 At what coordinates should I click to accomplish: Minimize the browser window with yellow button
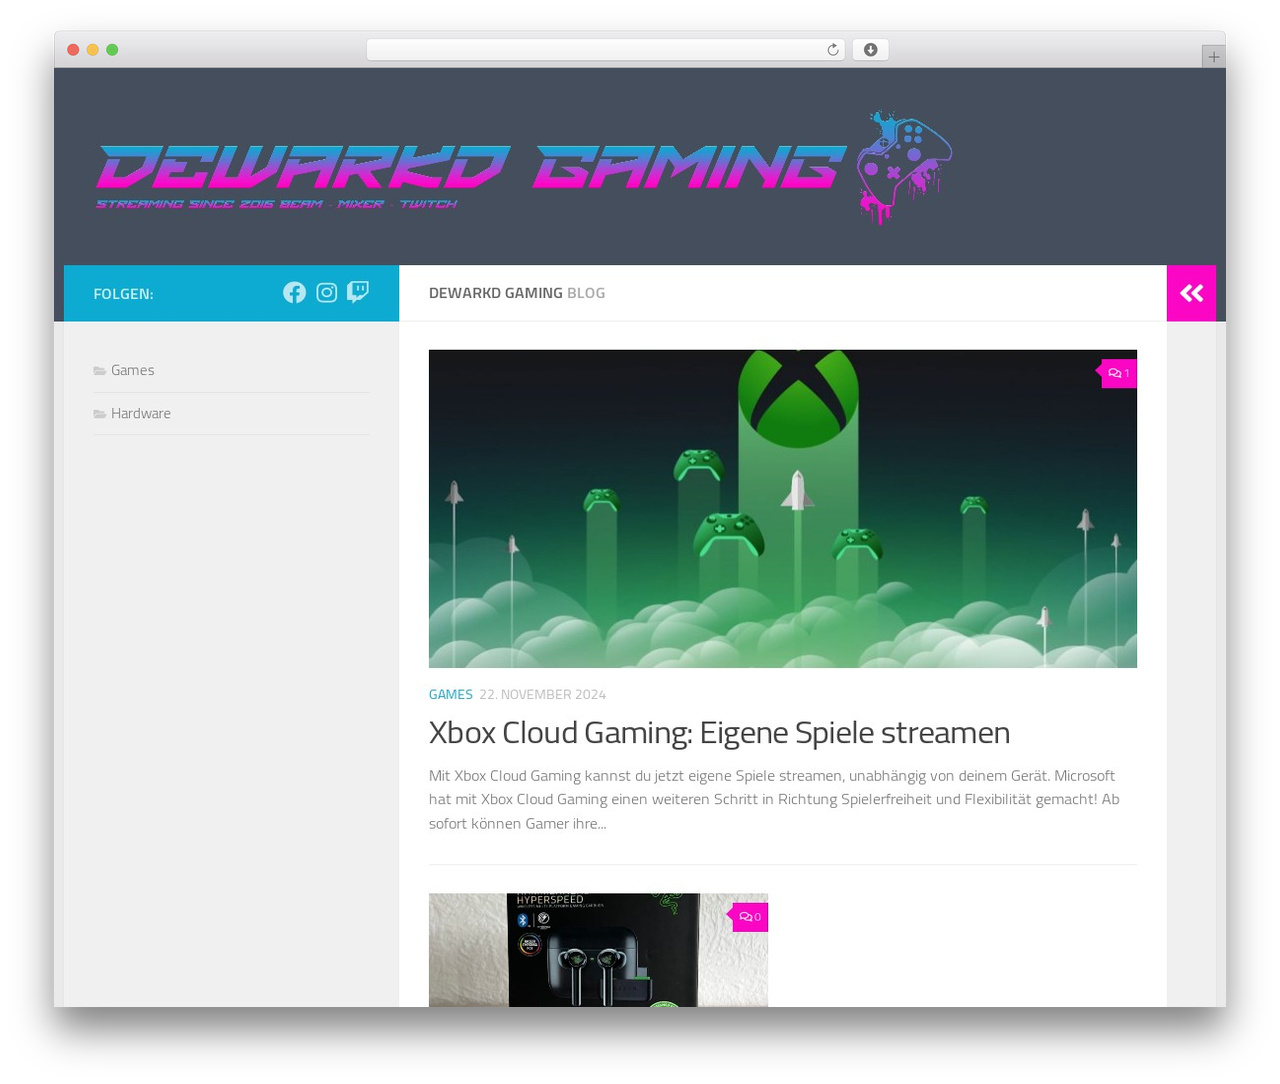[x=92, y=50]
